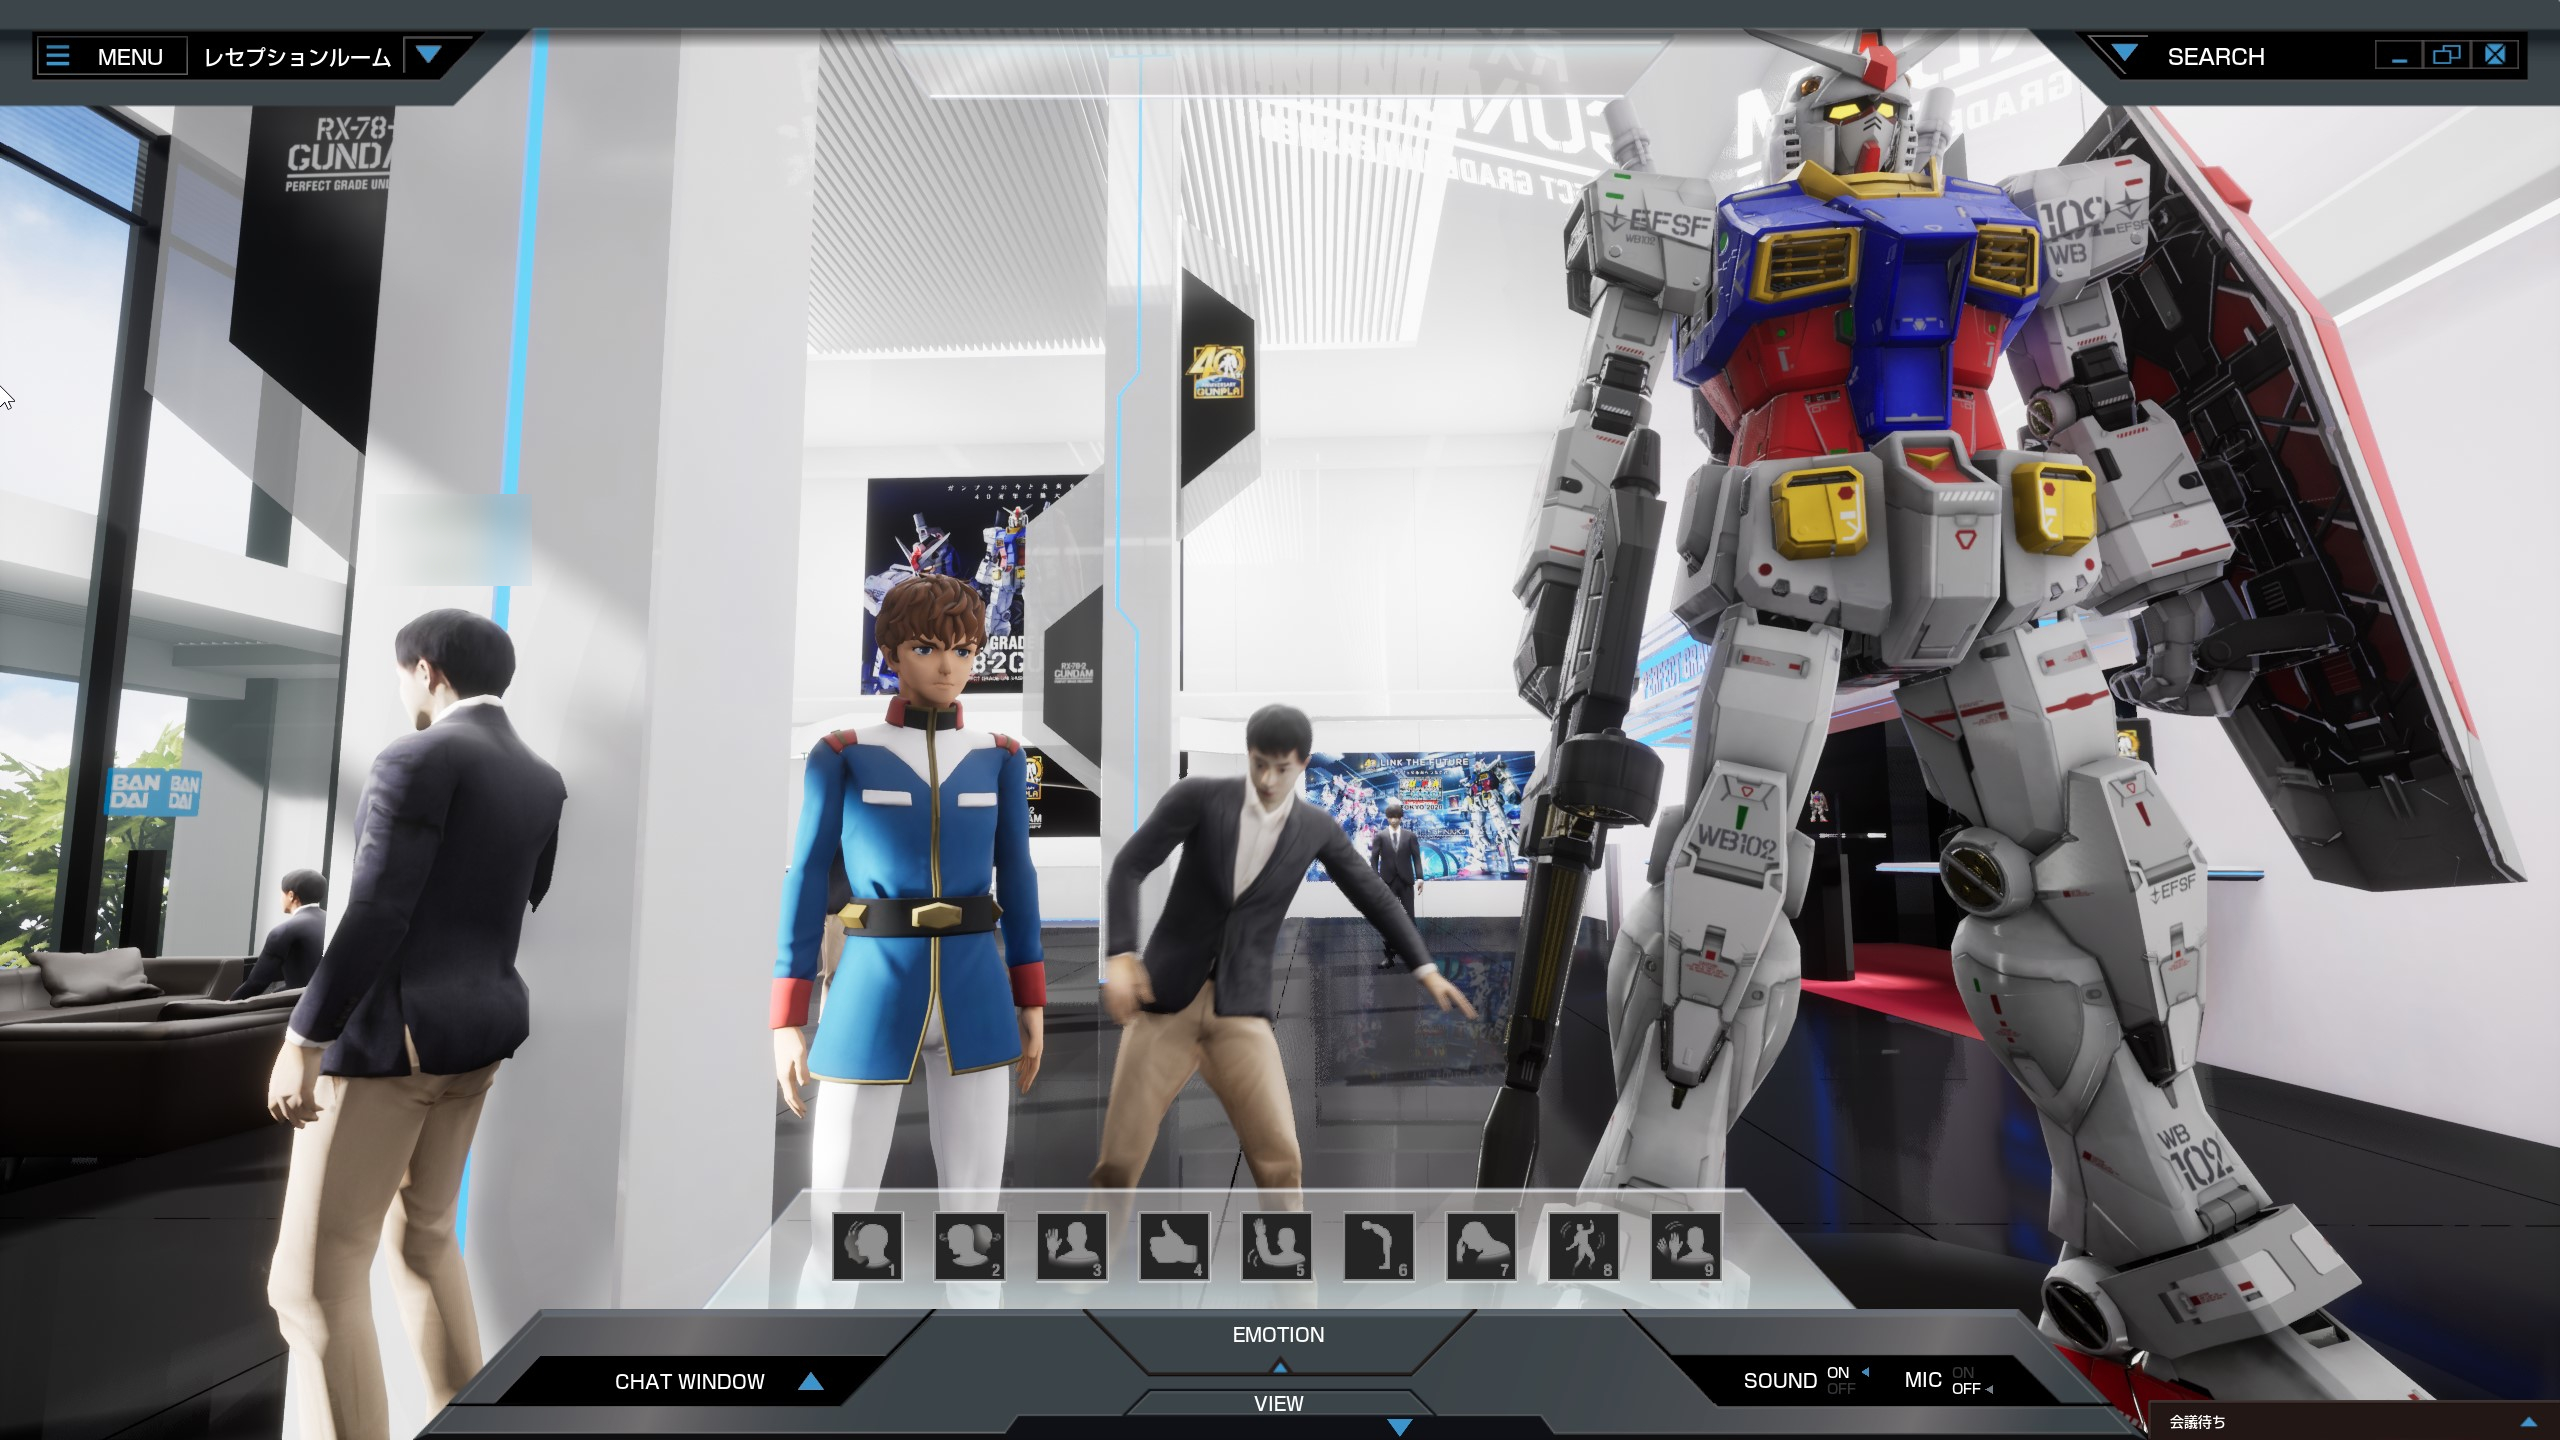Trigger emote 3, the raised-hand greeting
This screenshot has height=1440, width=2560.
pyautogui.click(x=1072, y=1247)
